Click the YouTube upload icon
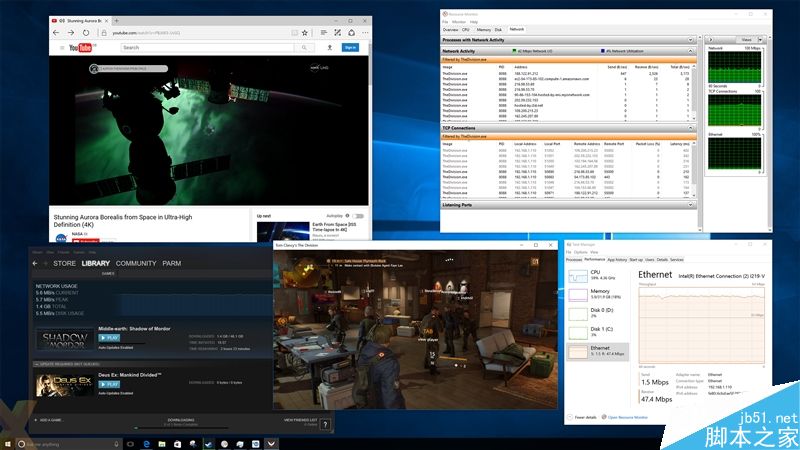Screen dimensions: 800x450 coord(330,47)
